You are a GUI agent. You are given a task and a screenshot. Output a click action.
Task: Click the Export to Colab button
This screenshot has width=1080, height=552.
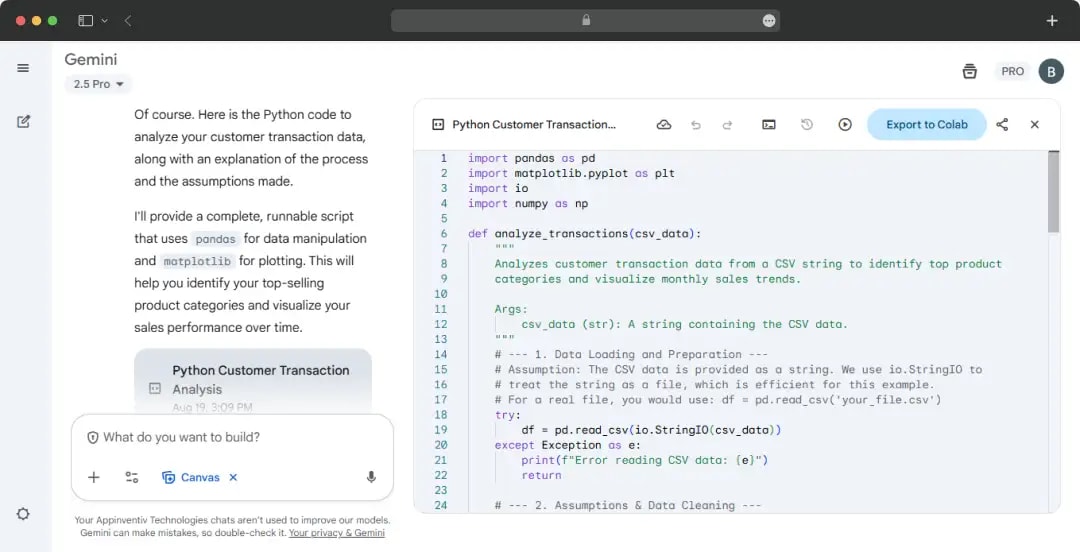[x=926, y=125]
